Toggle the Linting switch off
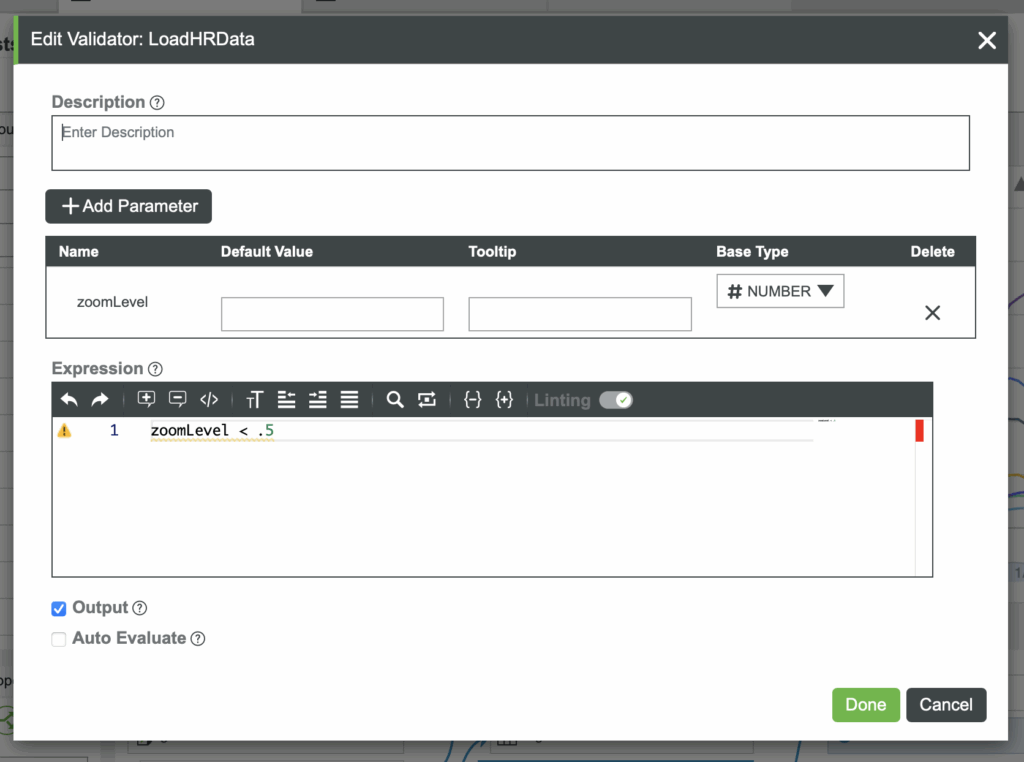 (616, 400)
